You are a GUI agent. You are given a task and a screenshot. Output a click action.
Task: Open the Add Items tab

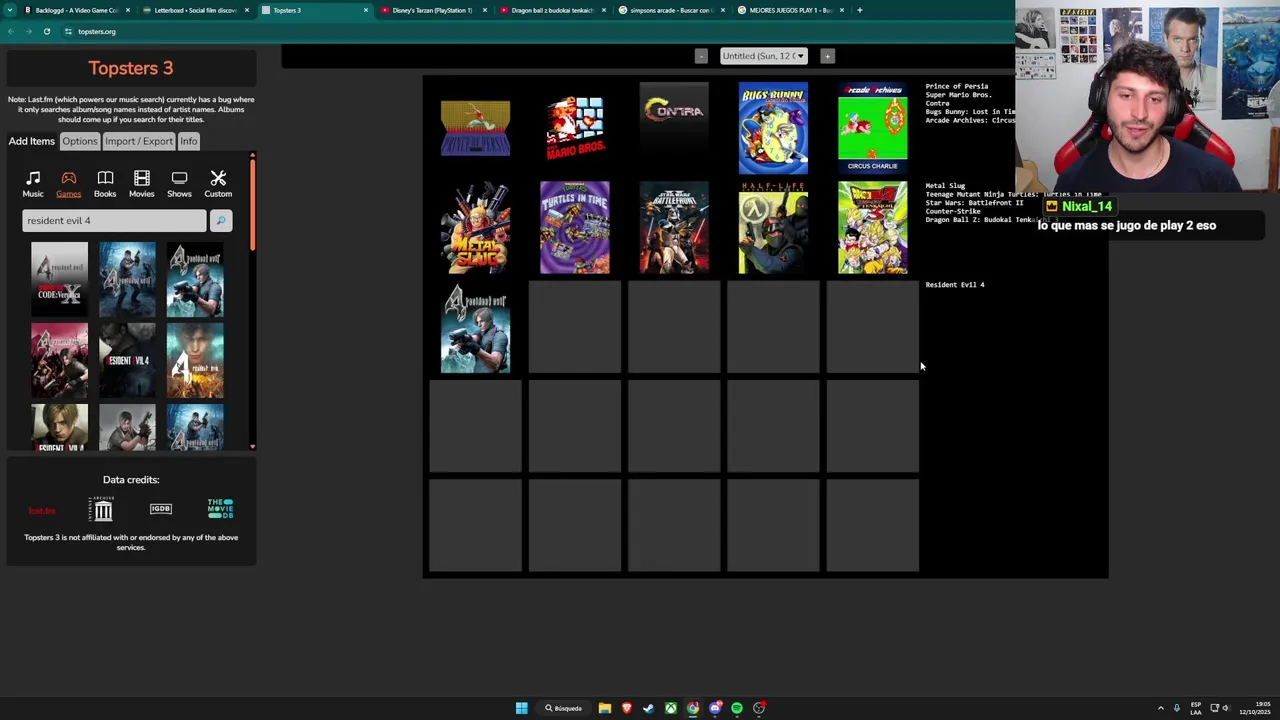coord(32,141)
